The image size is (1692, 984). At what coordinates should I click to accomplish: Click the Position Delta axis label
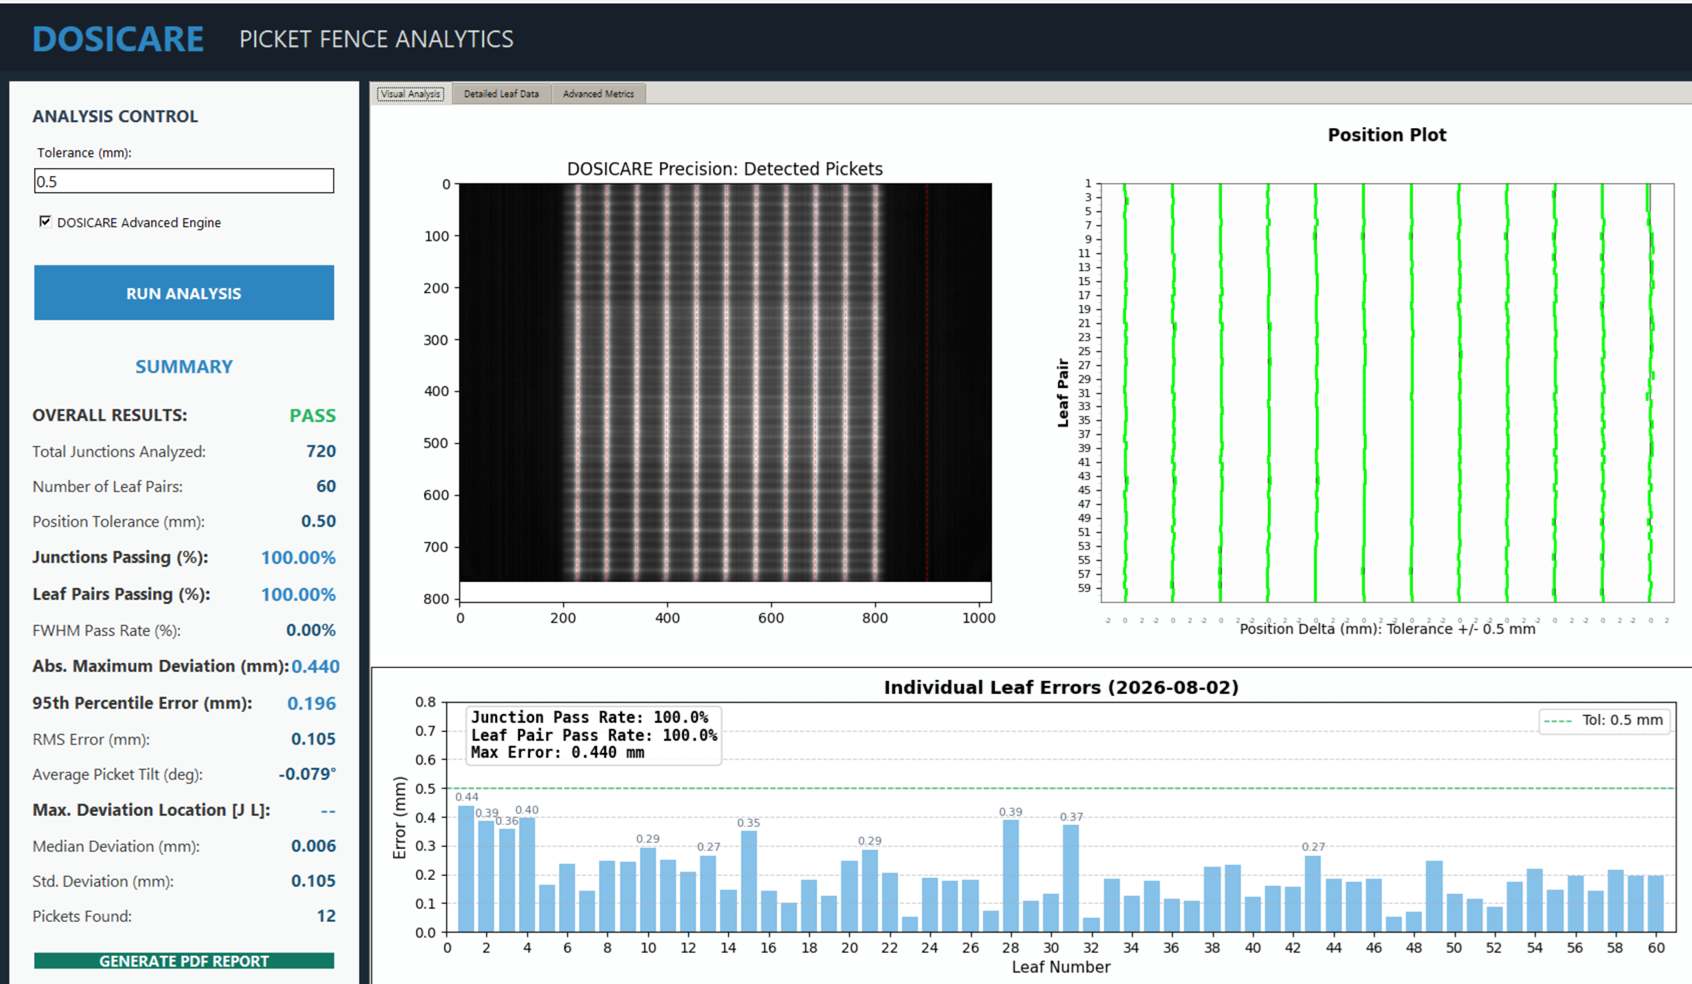[1387, 629]
